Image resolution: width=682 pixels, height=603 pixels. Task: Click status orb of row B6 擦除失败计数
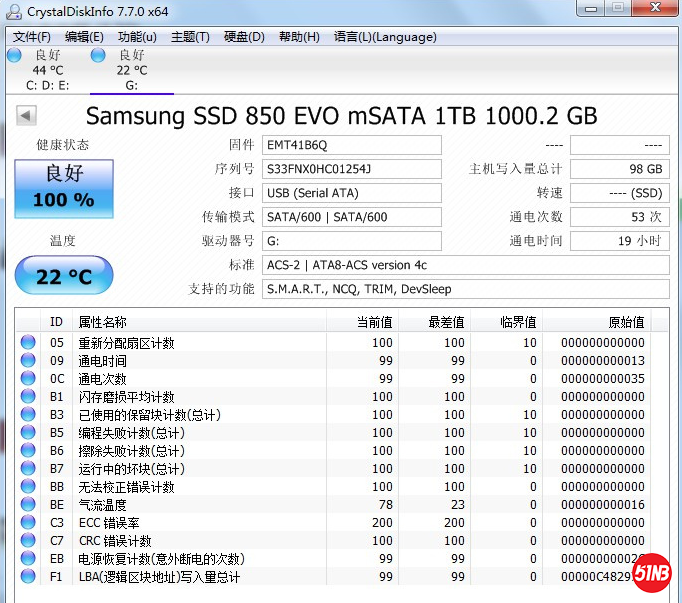pos(28,450)
